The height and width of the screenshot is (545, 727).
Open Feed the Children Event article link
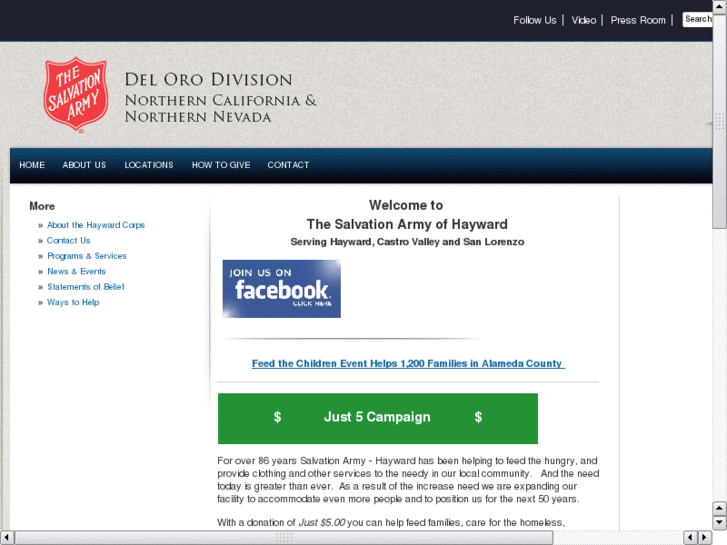408,364
